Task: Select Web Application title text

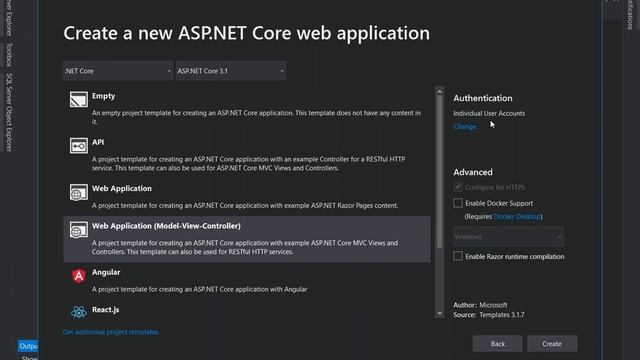Action: (x=122, y=188)
